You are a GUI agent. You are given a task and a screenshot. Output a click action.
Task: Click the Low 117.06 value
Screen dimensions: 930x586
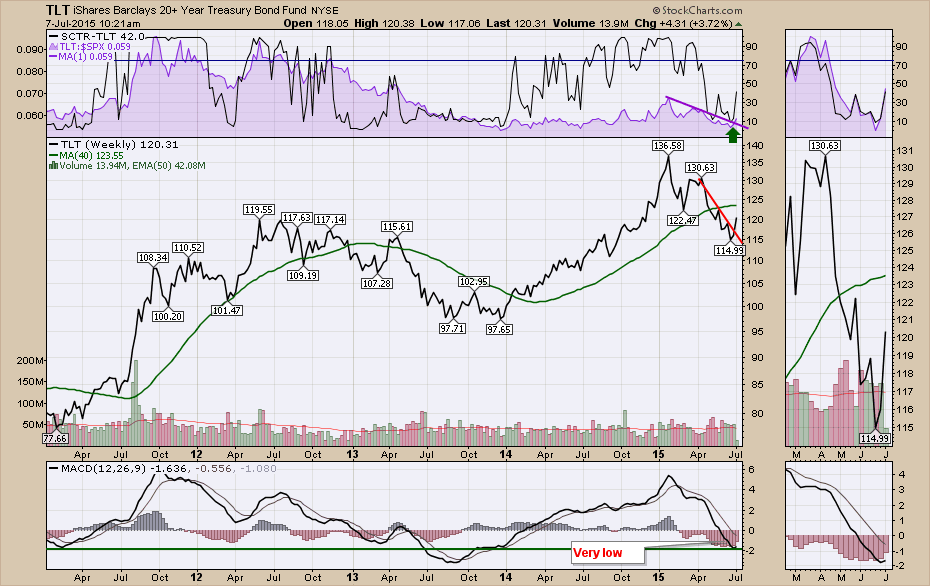449,23
